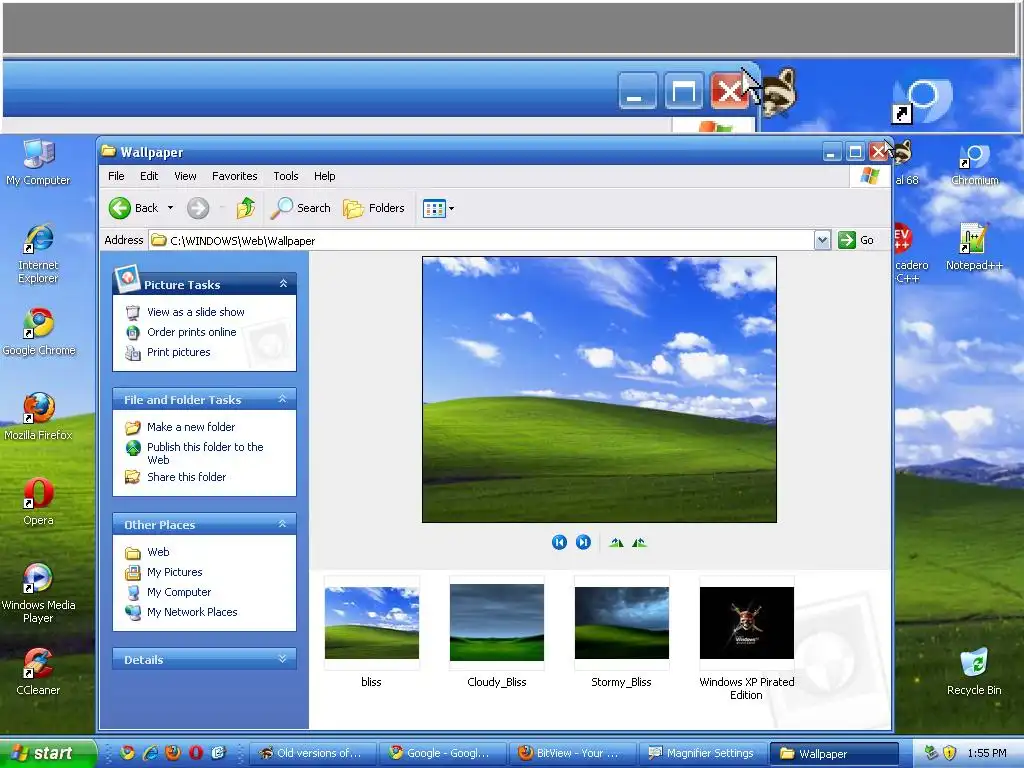1024x768 pixels.
Task: Toggle the Folders pane
Action: point(374,208)
